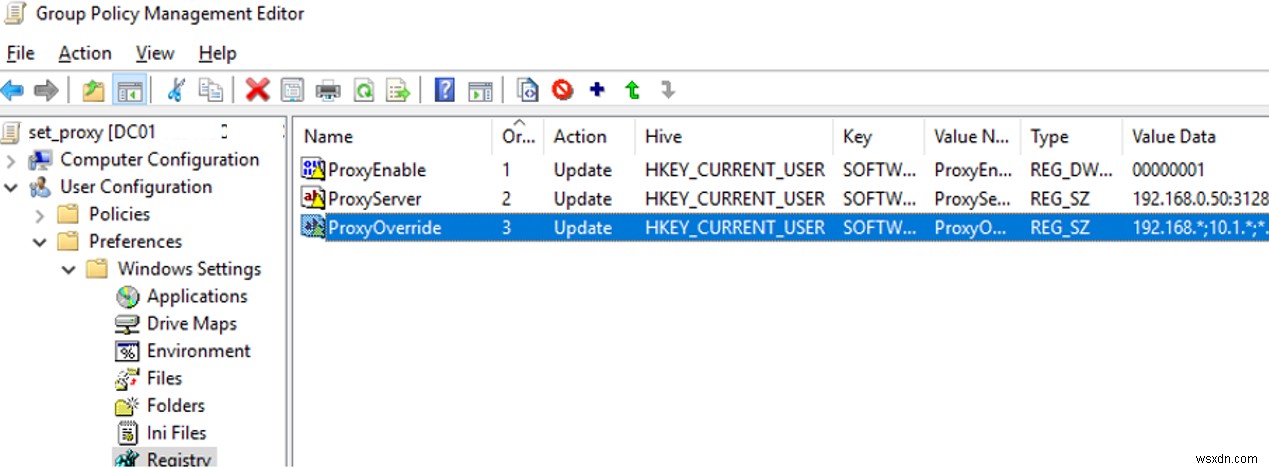1269x469 pixels.
Task: Click the Display Xml toolbar icon
Action: [x=528, y=91]
